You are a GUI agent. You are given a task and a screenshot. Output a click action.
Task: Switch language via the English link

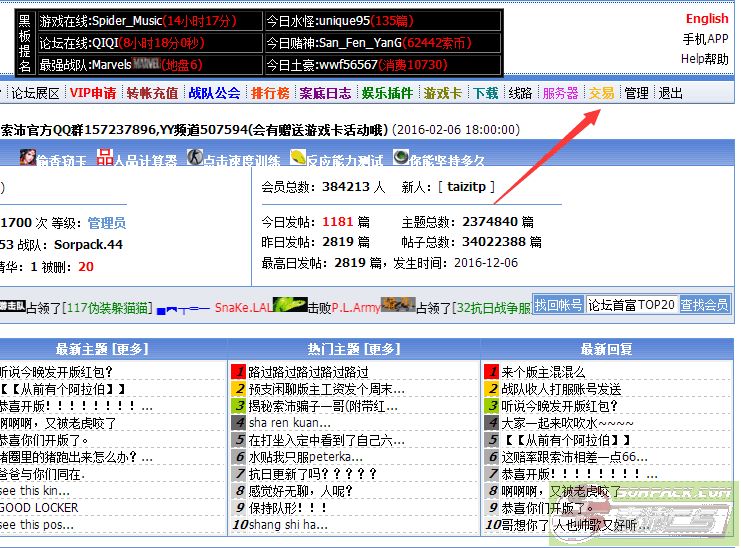point(706,18)
